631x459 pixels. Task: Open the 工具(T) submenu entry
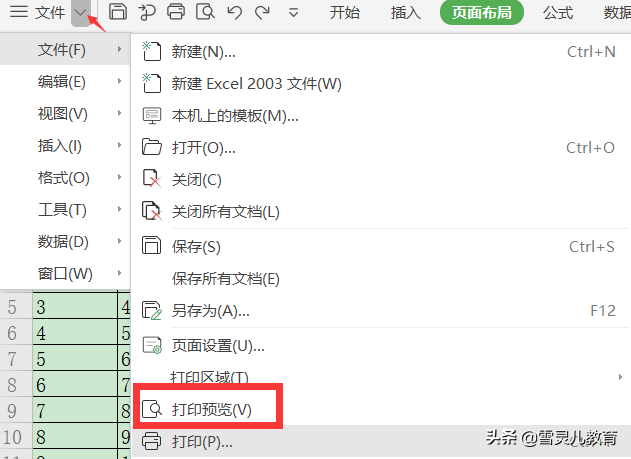coord(65,210)
